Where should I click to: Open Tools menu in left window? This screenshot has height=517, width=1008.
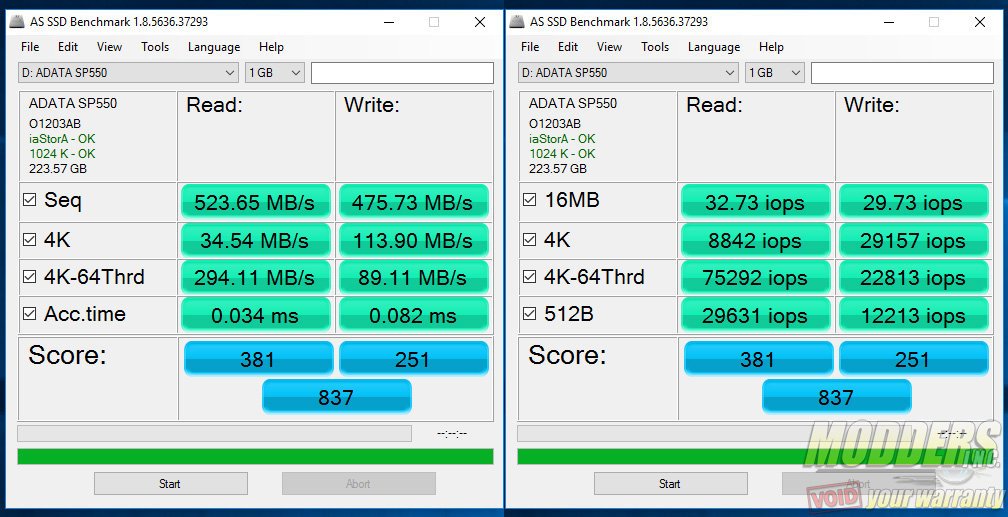pyautogui.click(x=155, y=47)
